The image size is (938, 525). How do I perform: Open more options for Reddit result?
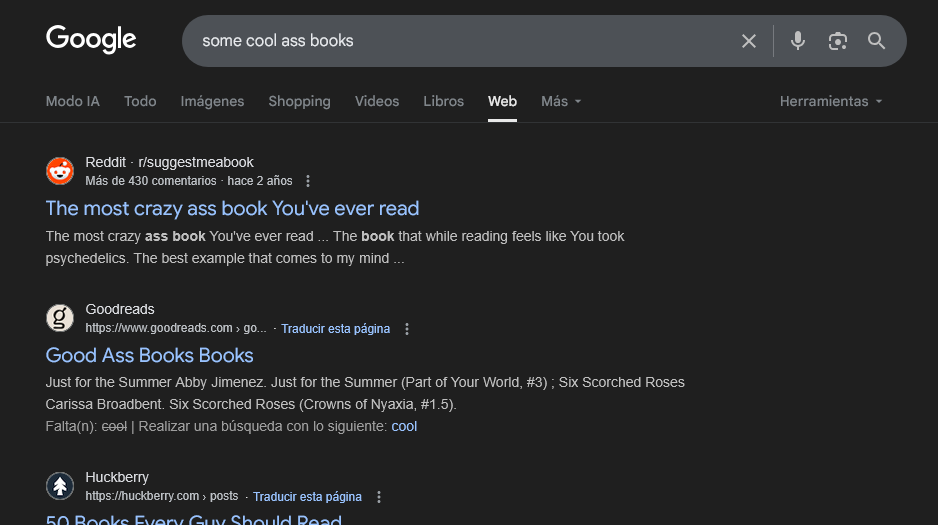(308, 181)
